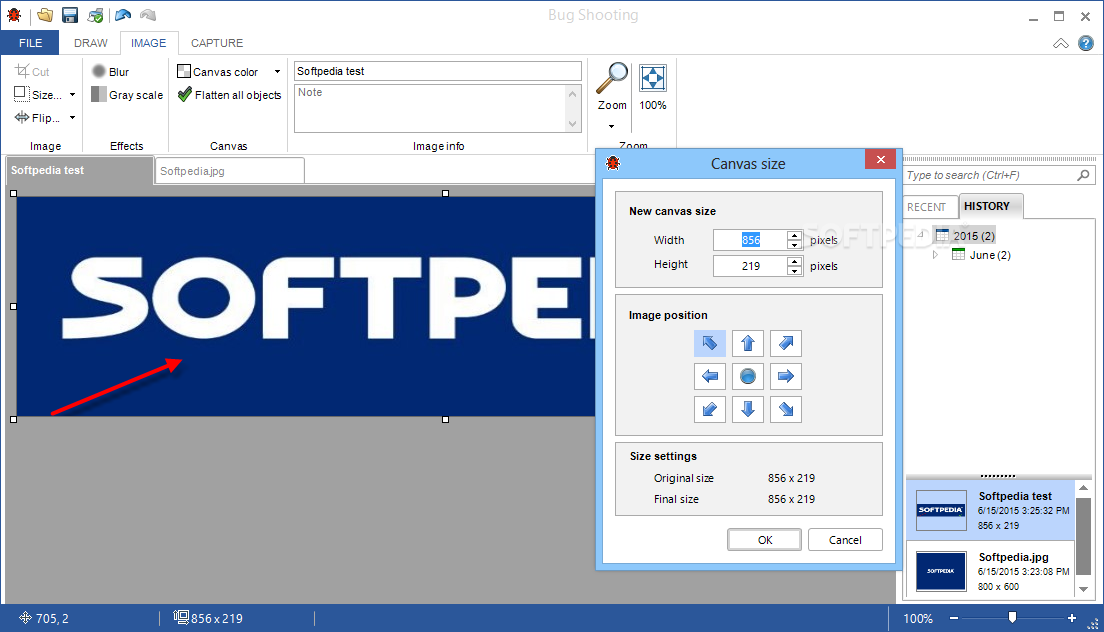1104x632 pixels.
Task: Select the Softpedia test document tab
Action: pos(79,170)
